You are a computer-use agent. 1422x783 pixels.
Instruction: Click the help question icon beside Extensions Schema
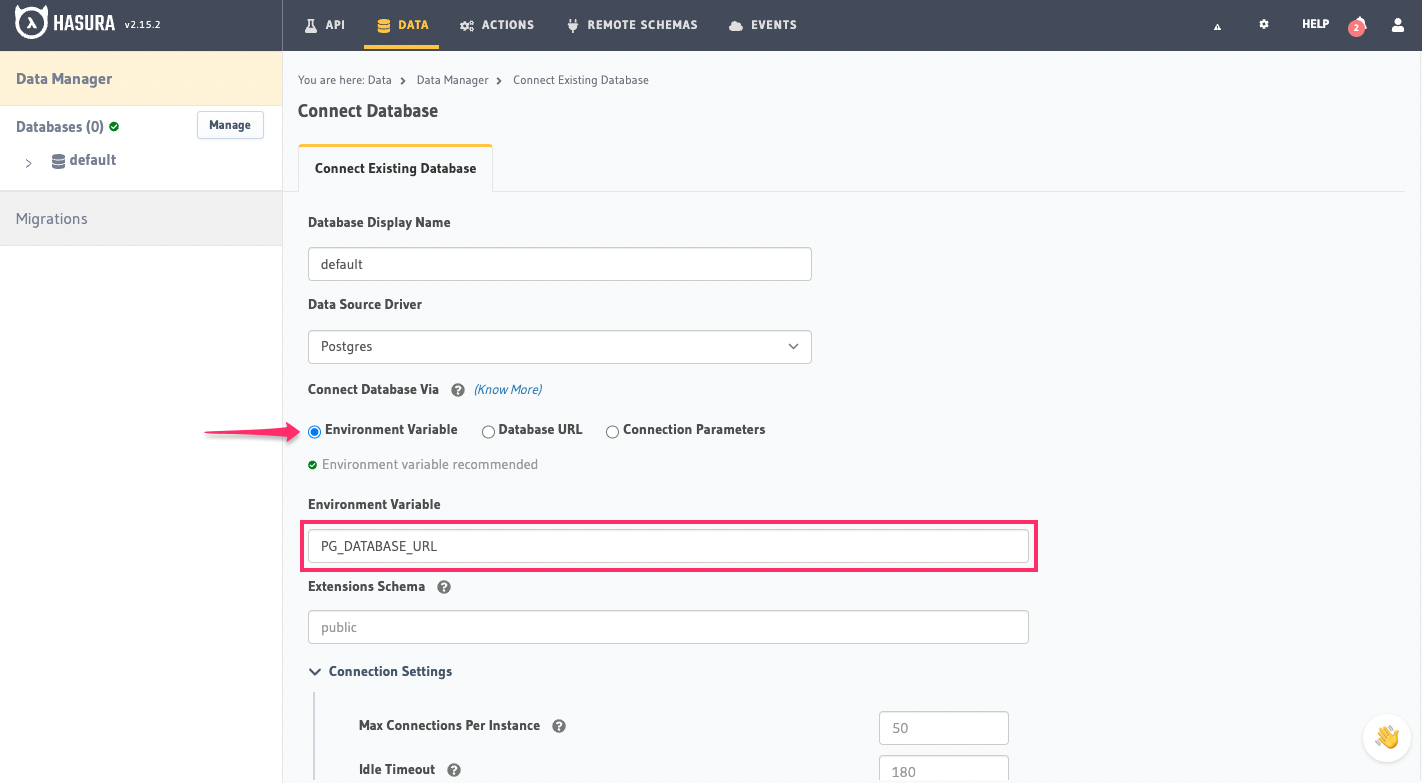point(443,587)
